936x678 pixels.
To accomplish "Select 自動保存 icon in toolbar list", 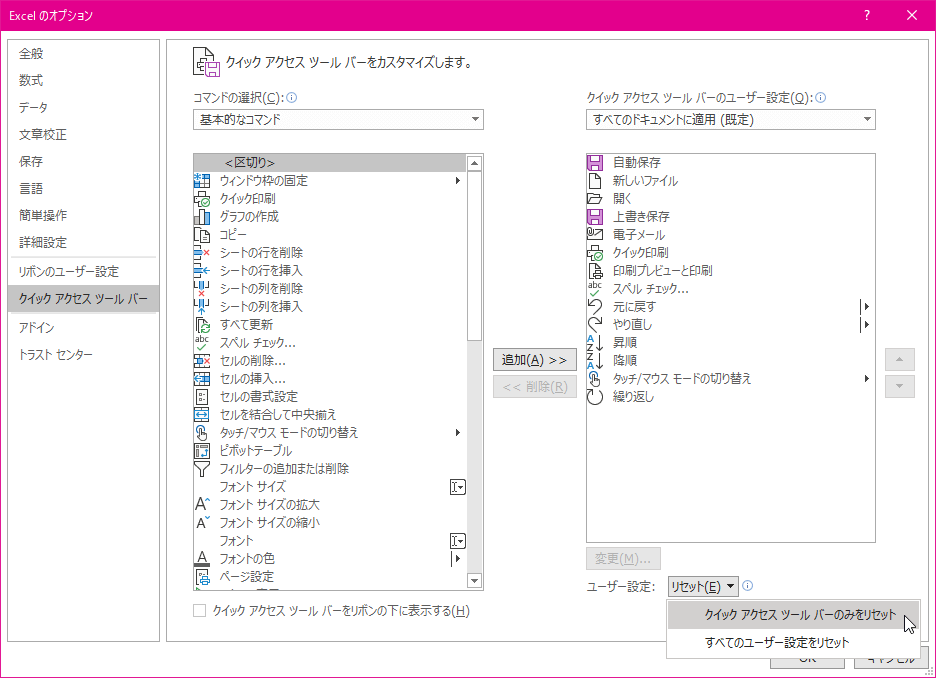I will point(595,162).
